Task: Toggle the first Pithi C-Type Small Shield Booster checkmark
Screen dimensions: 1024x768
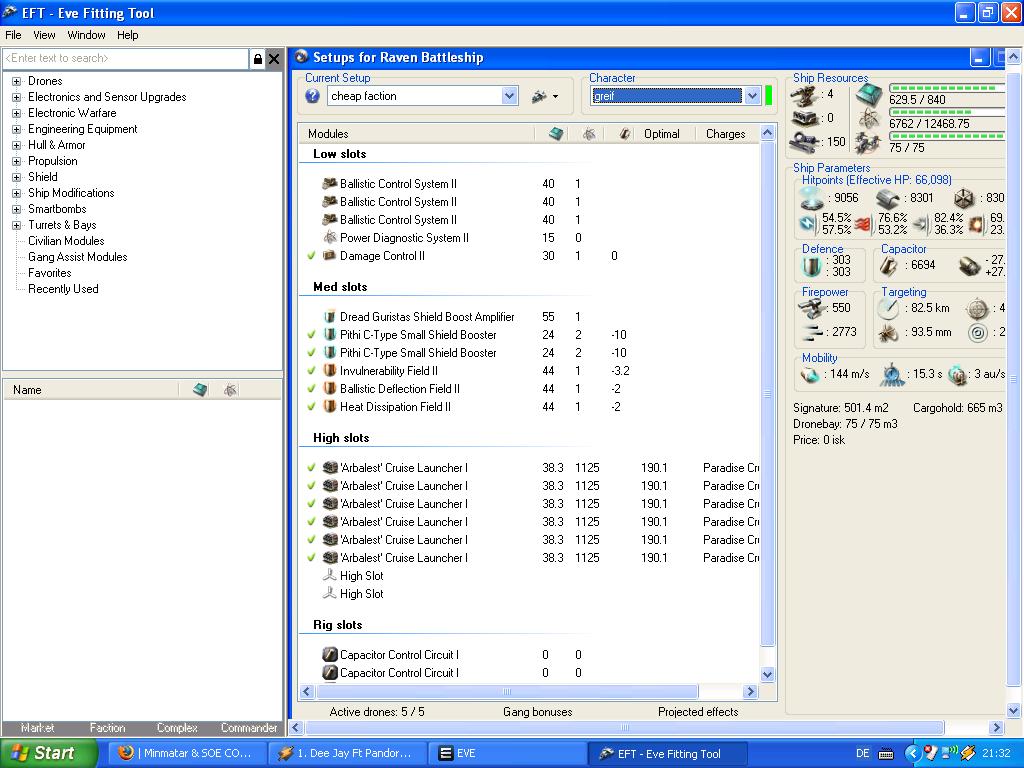Action: 312,335
